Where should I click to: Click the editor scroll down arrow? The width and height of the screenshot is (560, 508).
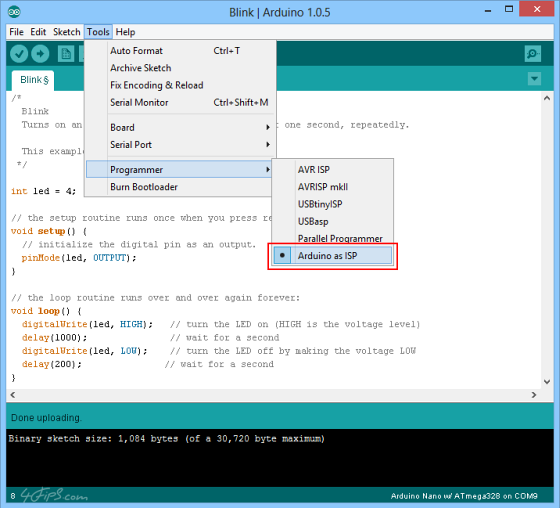(547, 382)
